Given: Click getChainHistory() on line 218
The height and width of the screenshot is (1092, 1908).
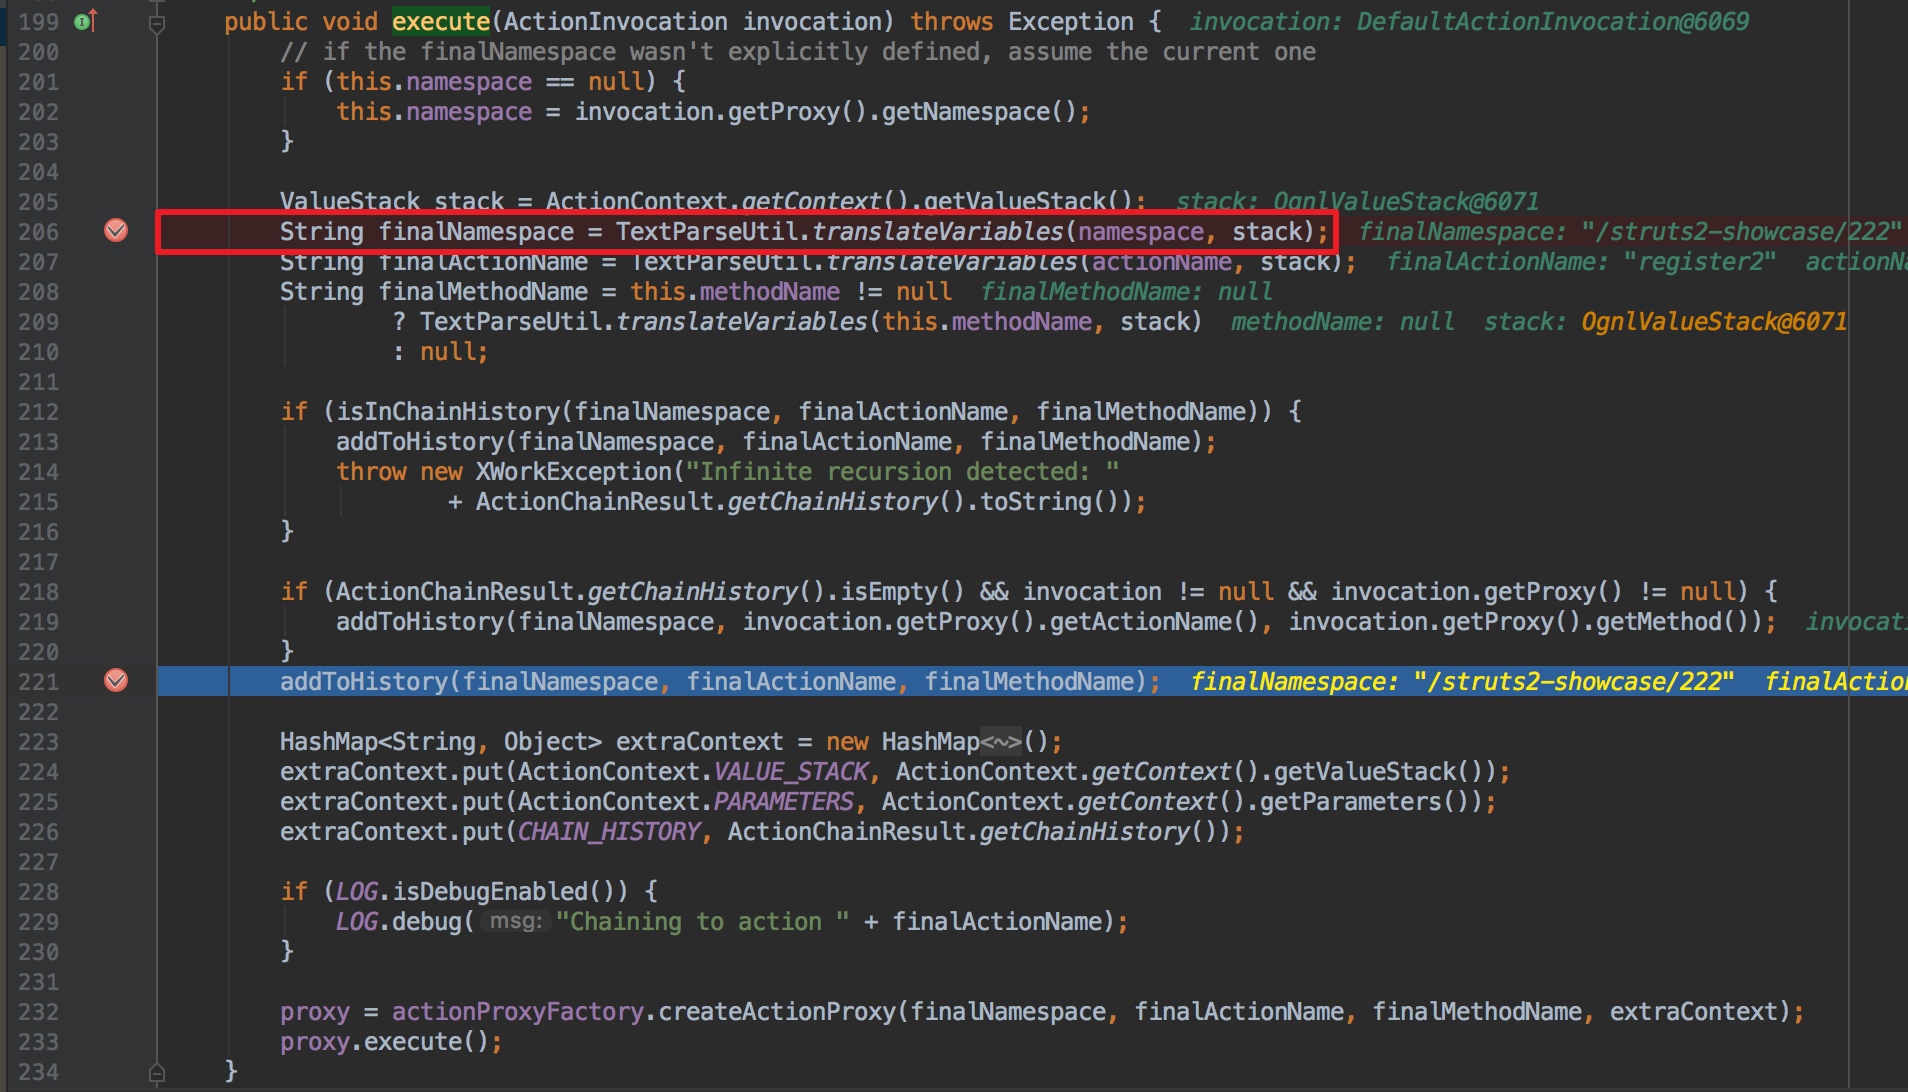Looking at the screenshot, I should pyautogui.click(x=707, y=591).
